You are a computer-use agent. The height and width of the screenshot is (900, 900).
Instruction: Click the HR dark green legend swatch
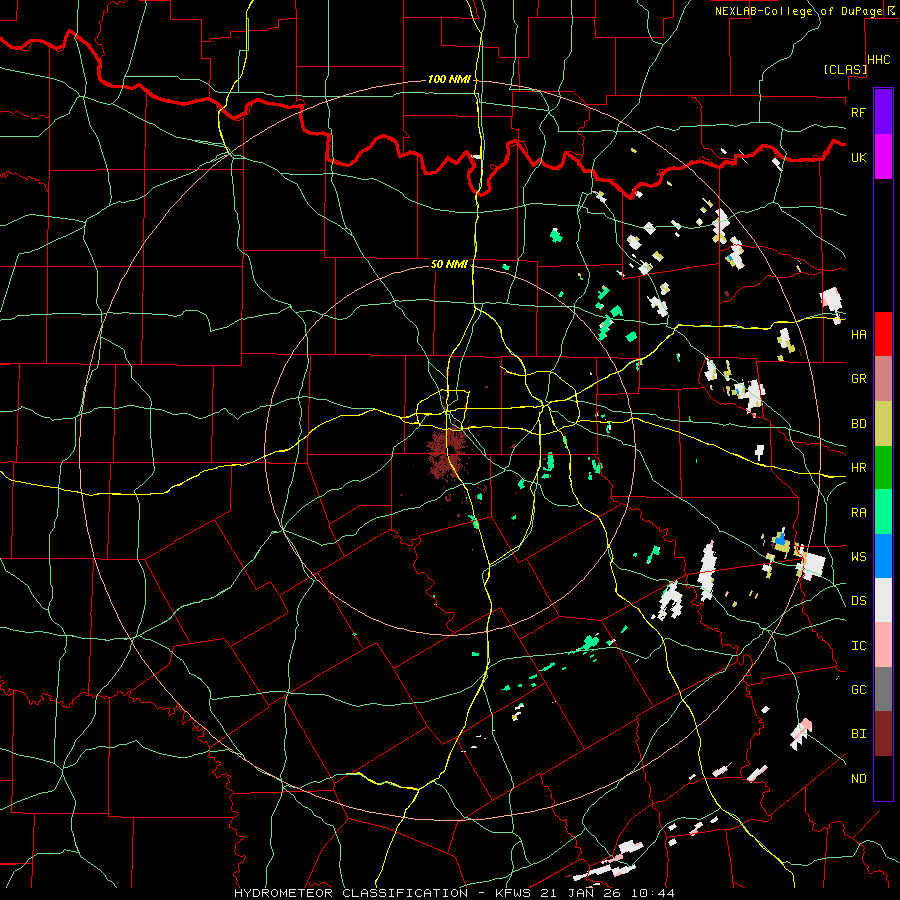coord(883,468)
